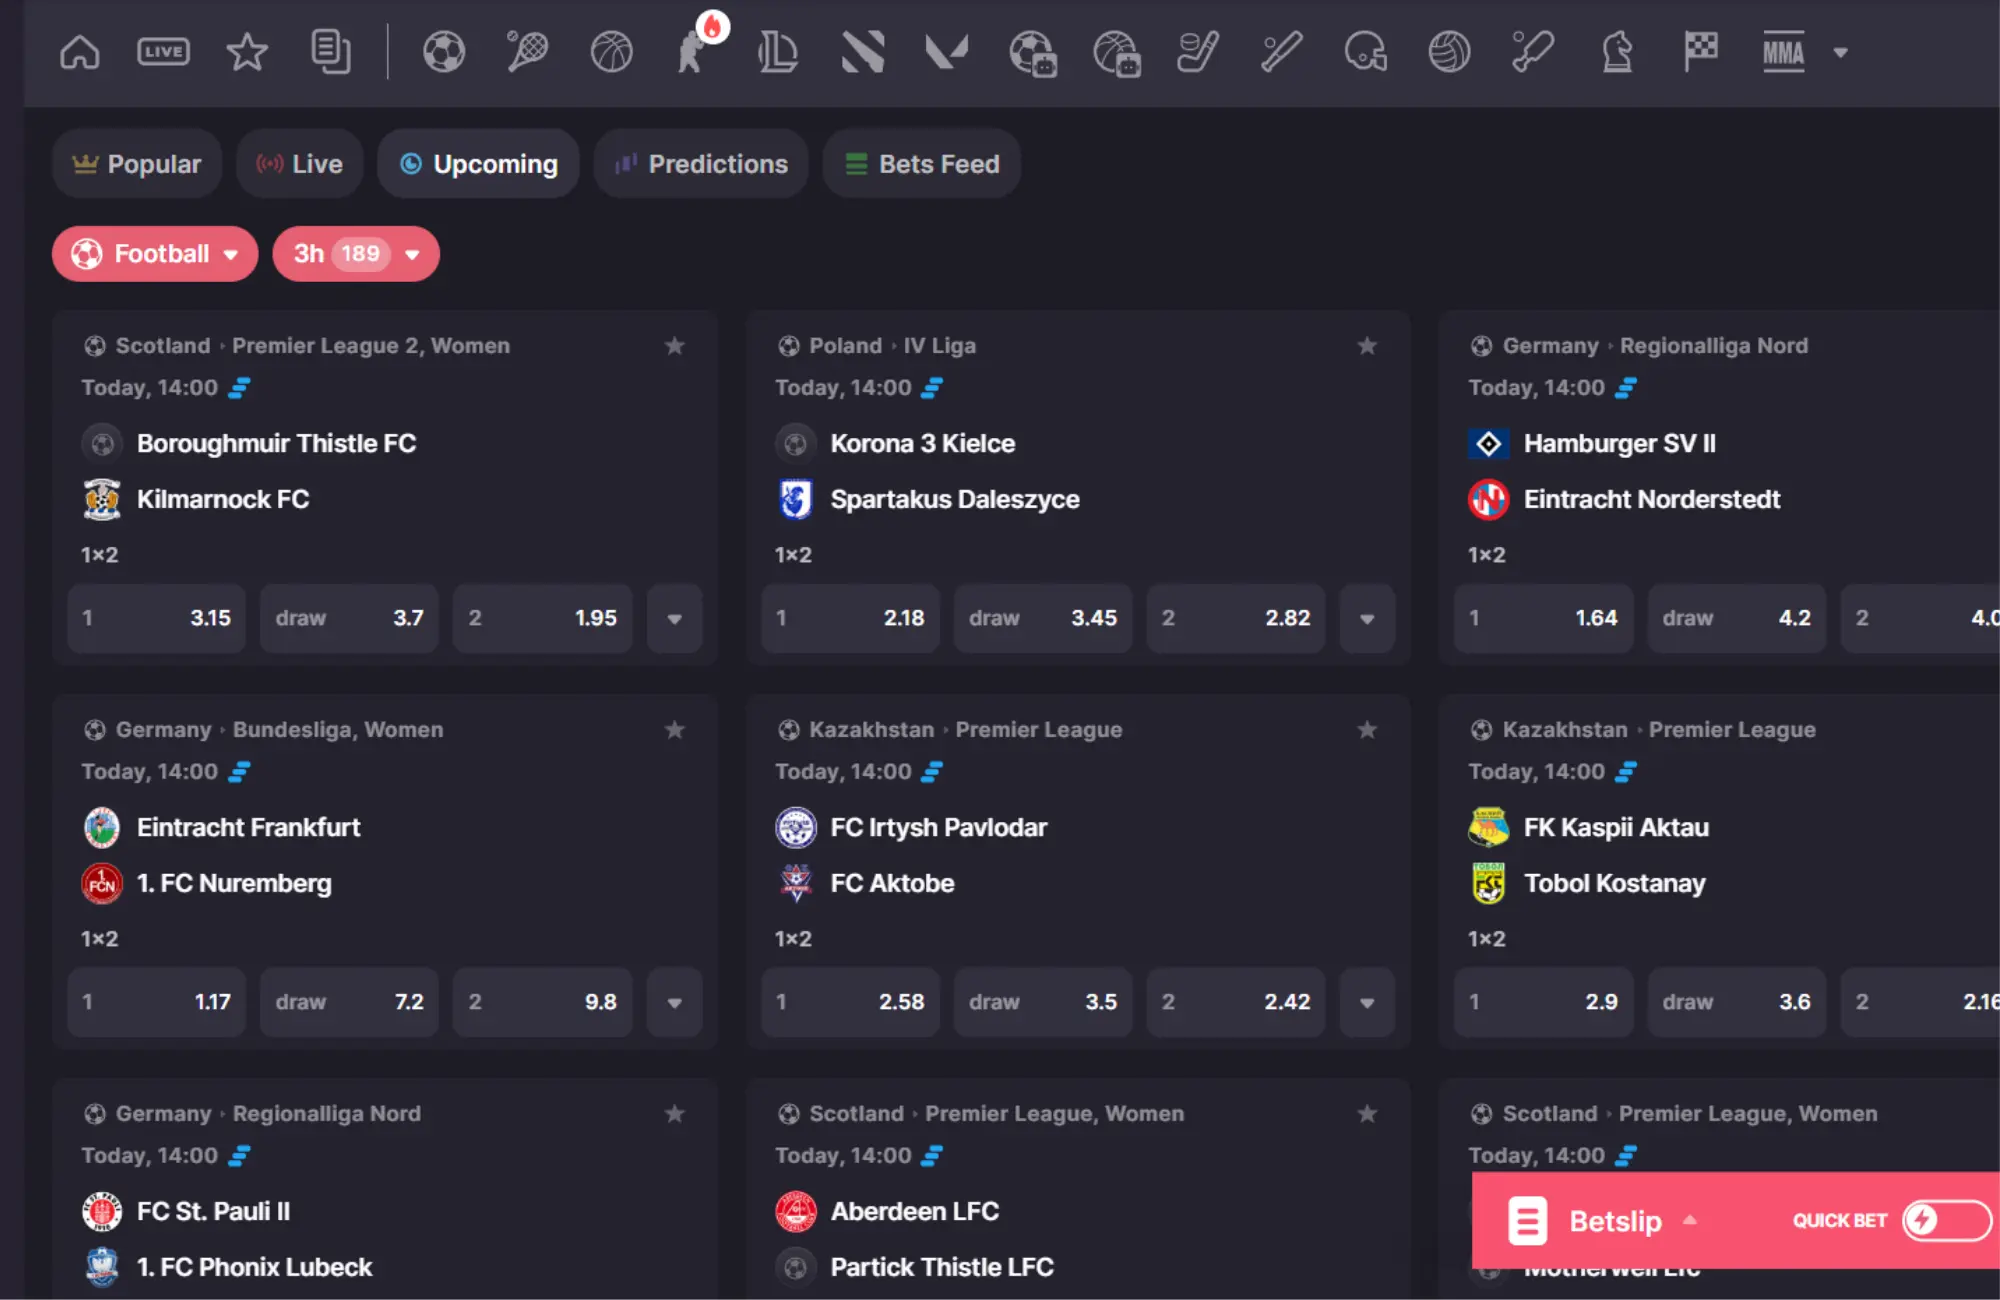Switch to the Live tab
This screenshot has width=2000, height=1300.
tap(300, 164)
